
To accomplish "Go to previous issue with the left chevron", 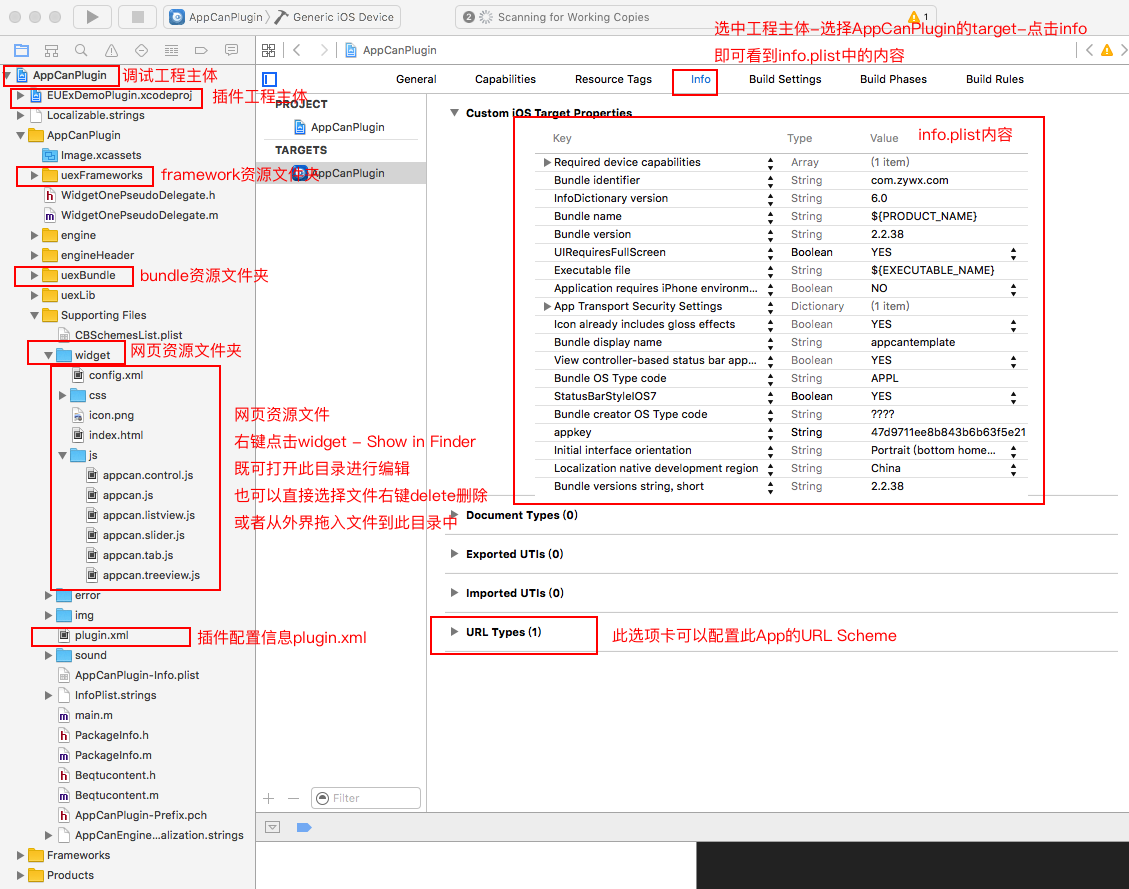I will coord(1089,50).
